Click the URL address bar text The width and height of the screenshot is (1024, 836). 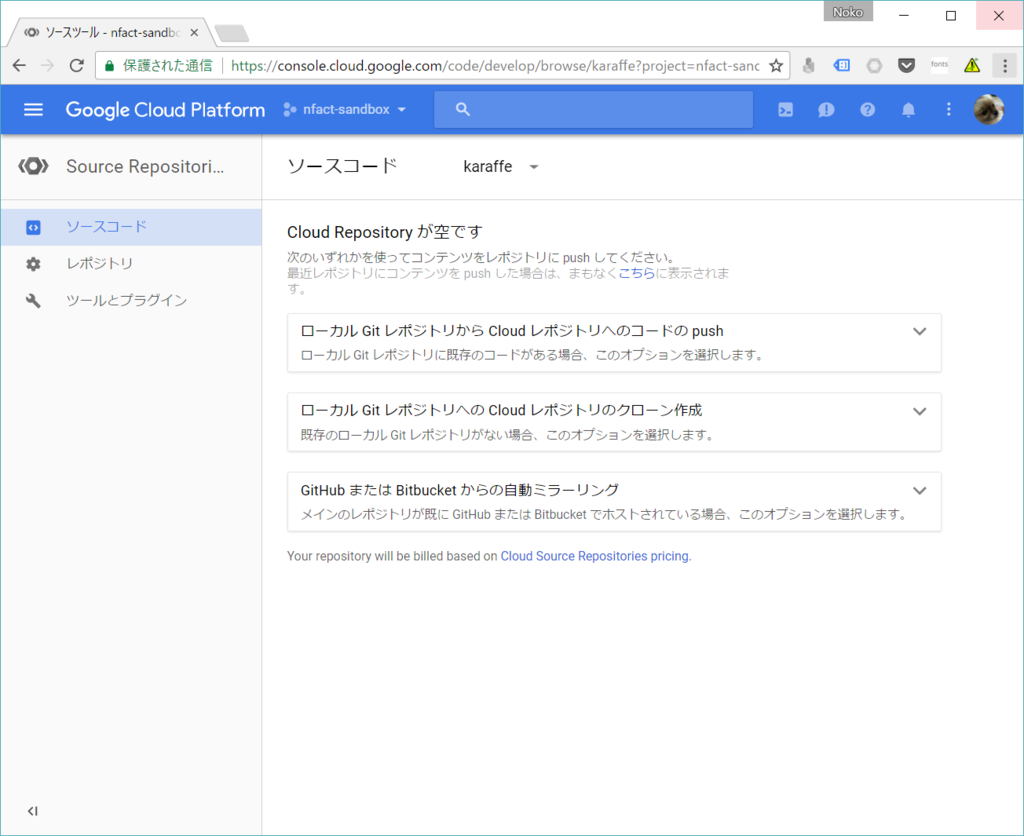click(495, 65)
